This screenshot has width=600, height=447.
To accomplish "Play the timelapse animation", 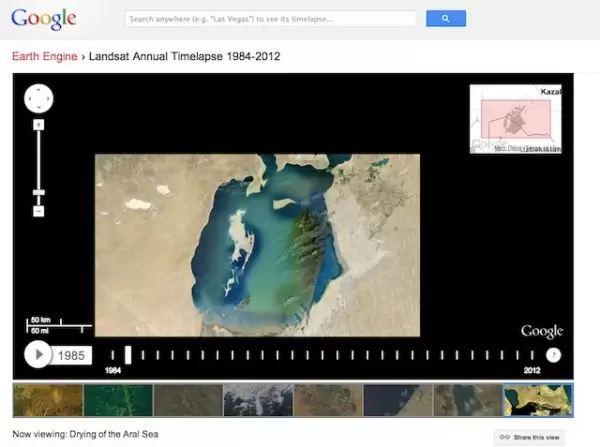I will coord(37,354).
